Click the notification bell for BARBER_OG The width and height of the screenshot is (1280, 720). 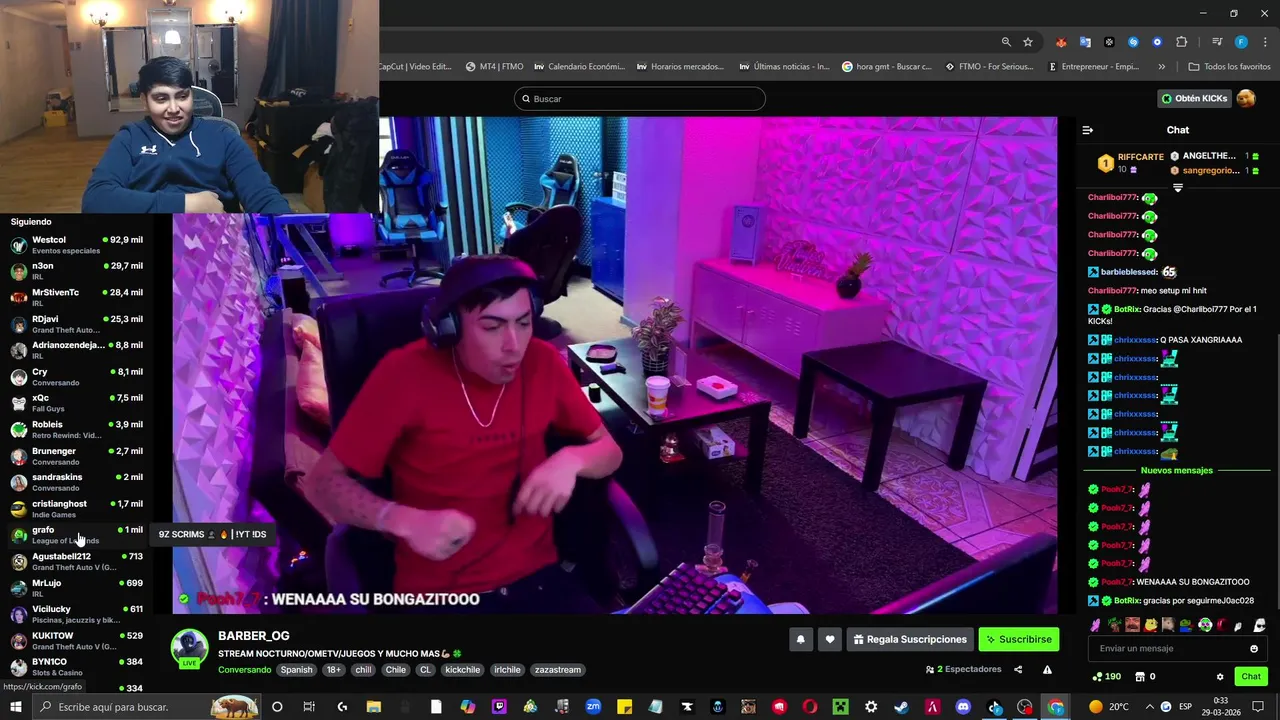click(x=800, y=639)
